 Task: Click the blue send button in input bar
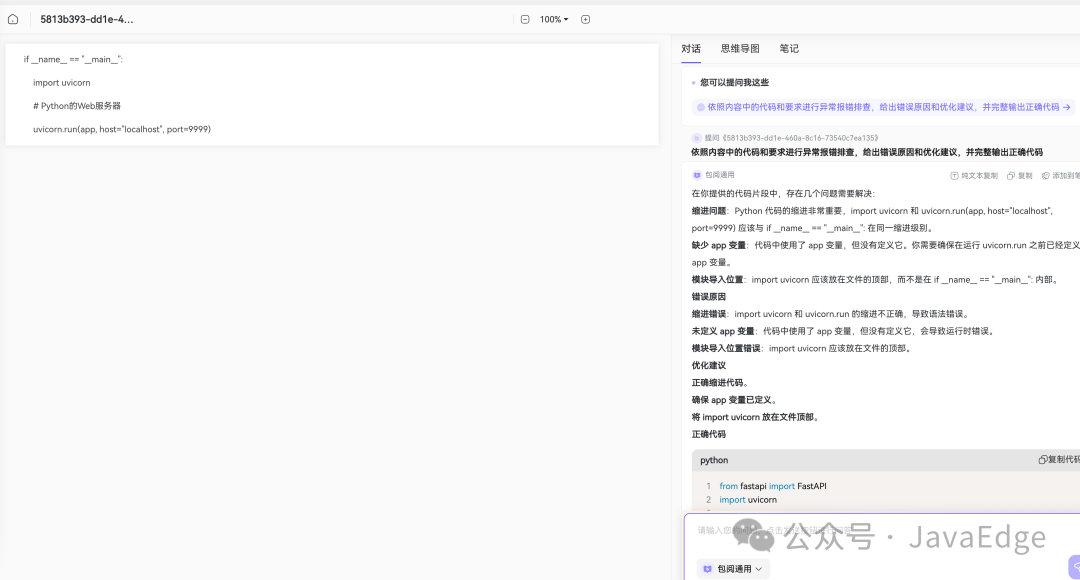coord(1074,565)
